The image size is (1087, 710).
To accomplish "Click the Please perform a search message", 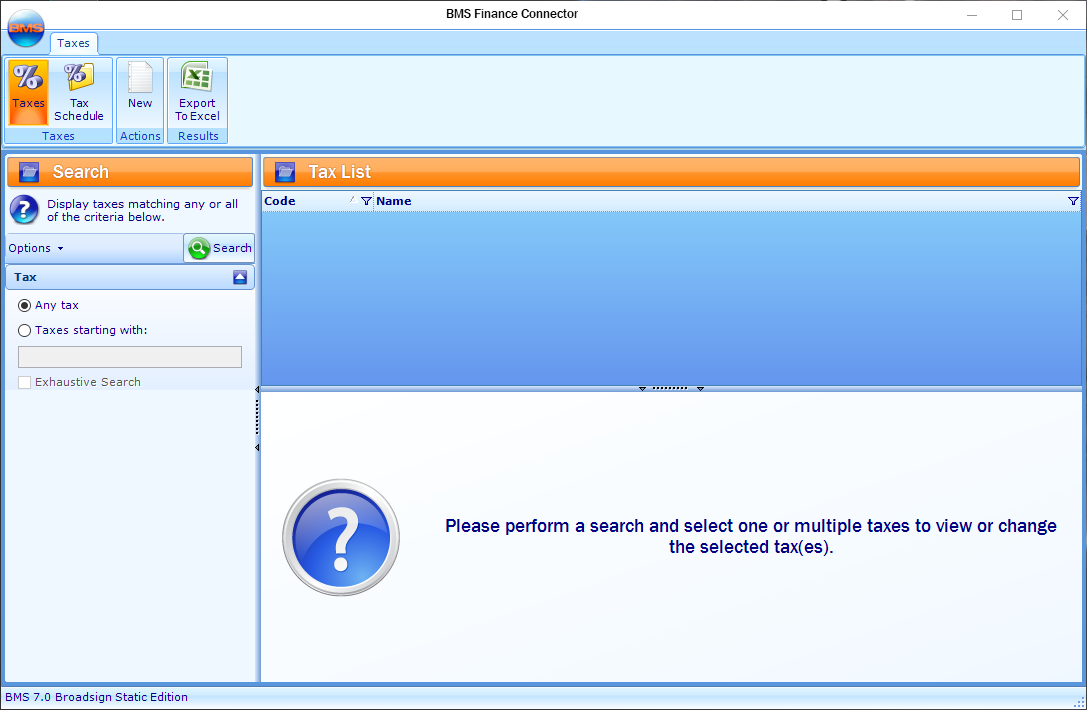I will point(751,536).
